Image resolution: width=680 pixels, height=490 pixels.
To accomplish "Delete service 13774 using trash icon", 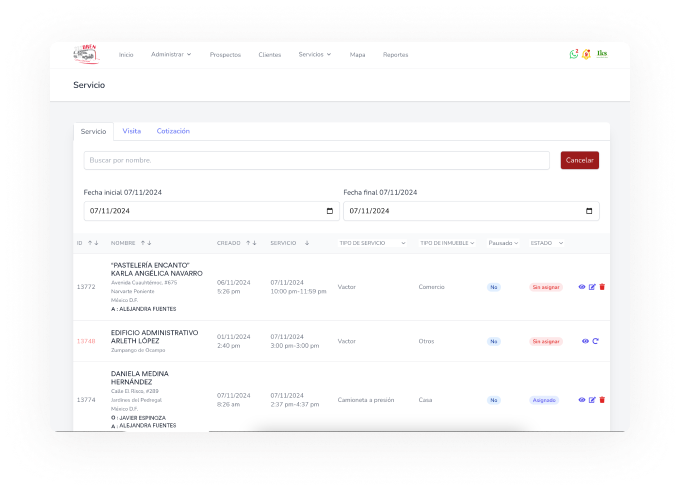I will click(x=602, y=400).
